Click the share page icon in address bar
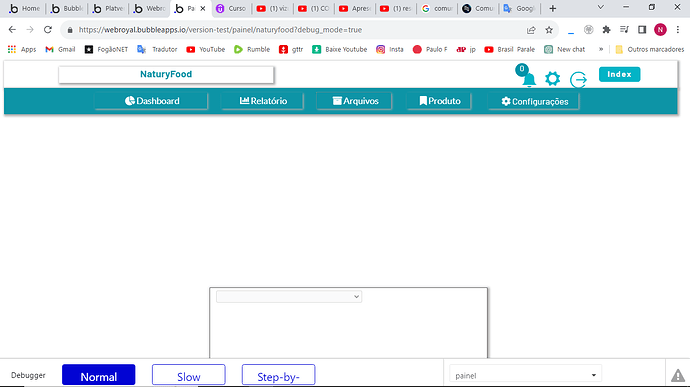 (x=531, y=30)
